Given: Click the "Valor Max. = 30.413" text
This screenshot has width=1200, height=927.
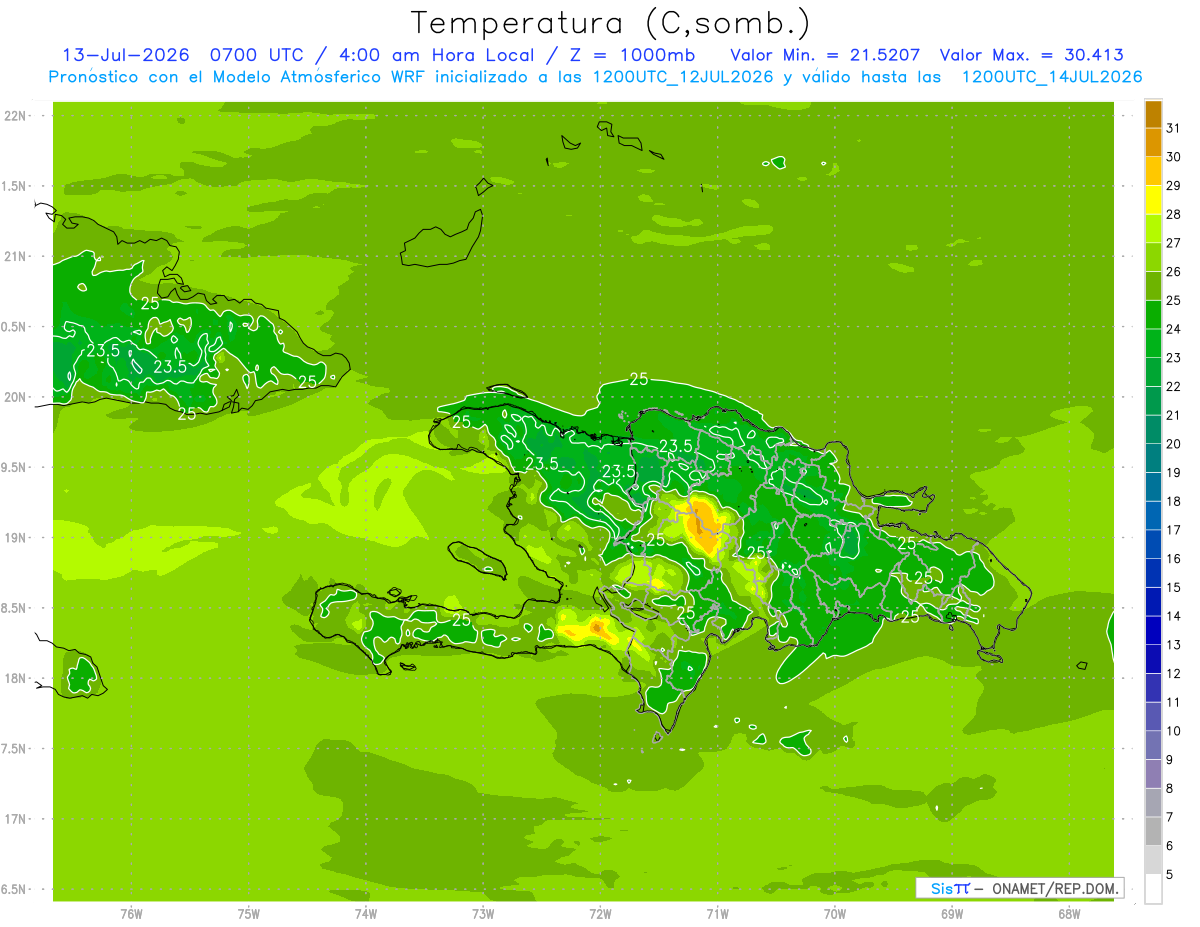Looking at the screenshot, I should click(1031, 55).
